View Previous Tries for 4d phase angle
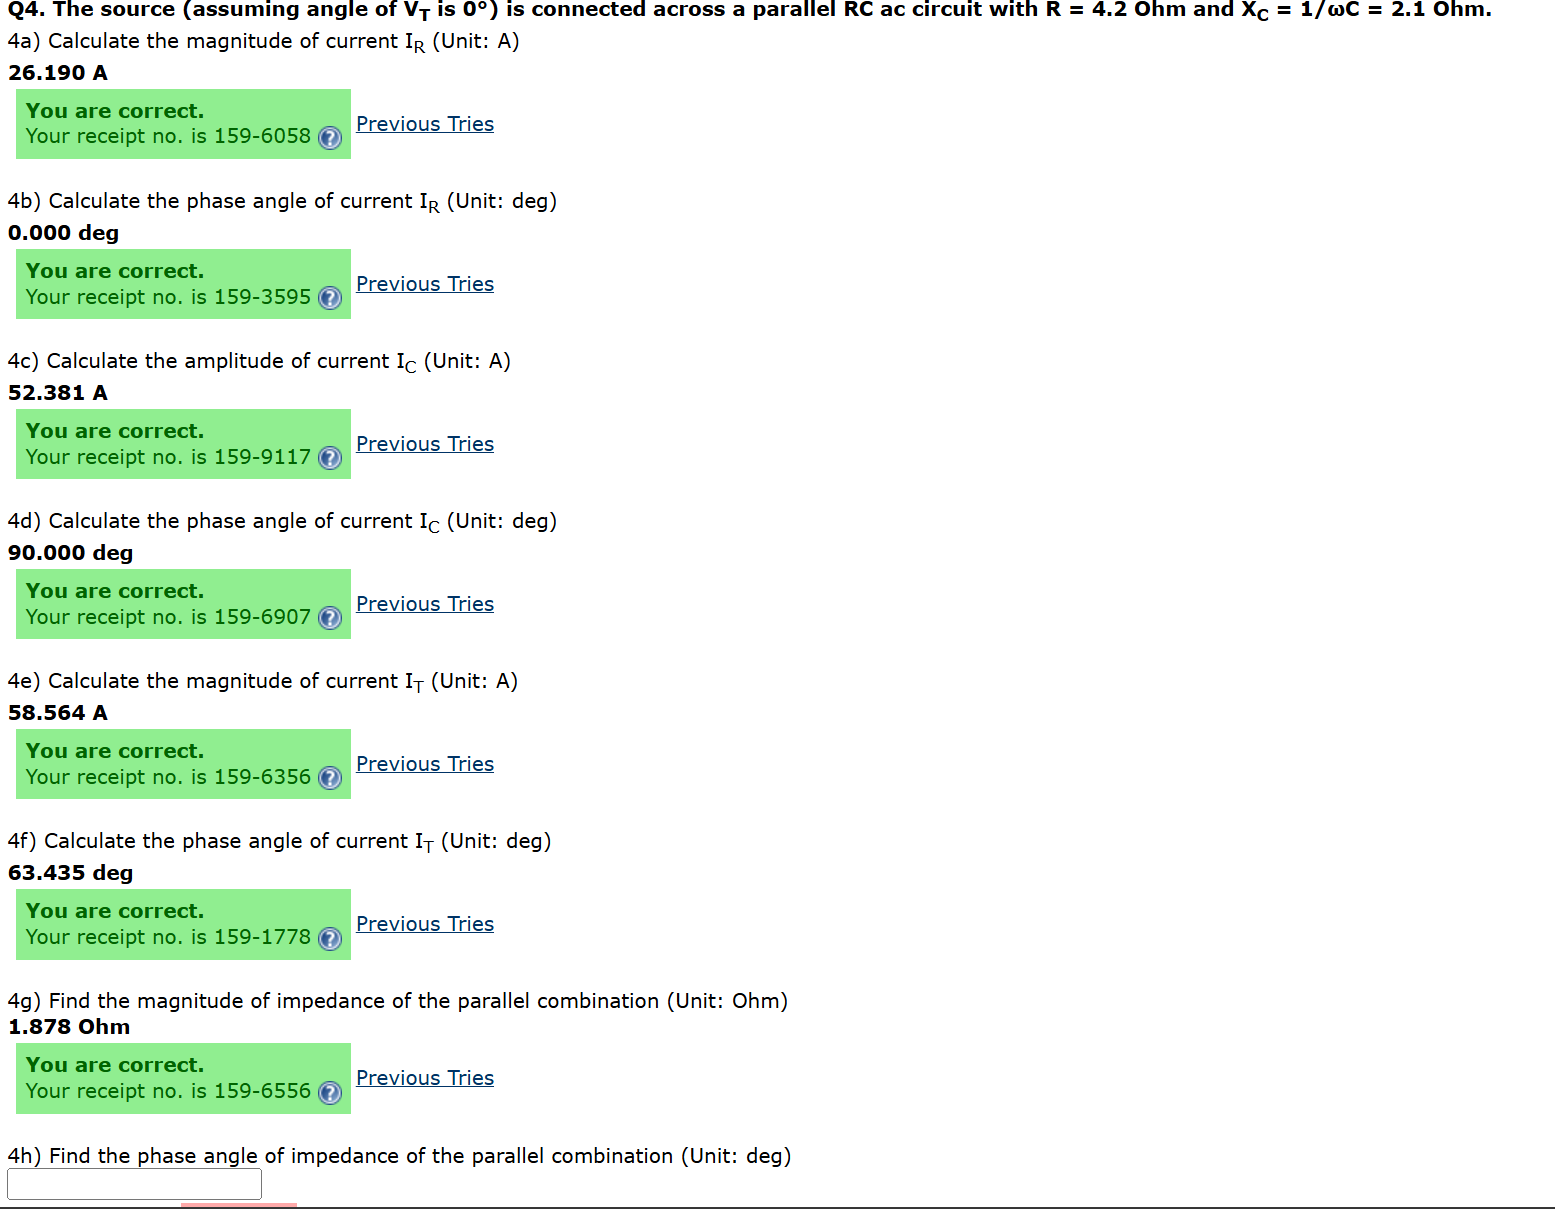Image resolution: width=1555 pixels, height=1209 pixels. click(x=425, y=604)
